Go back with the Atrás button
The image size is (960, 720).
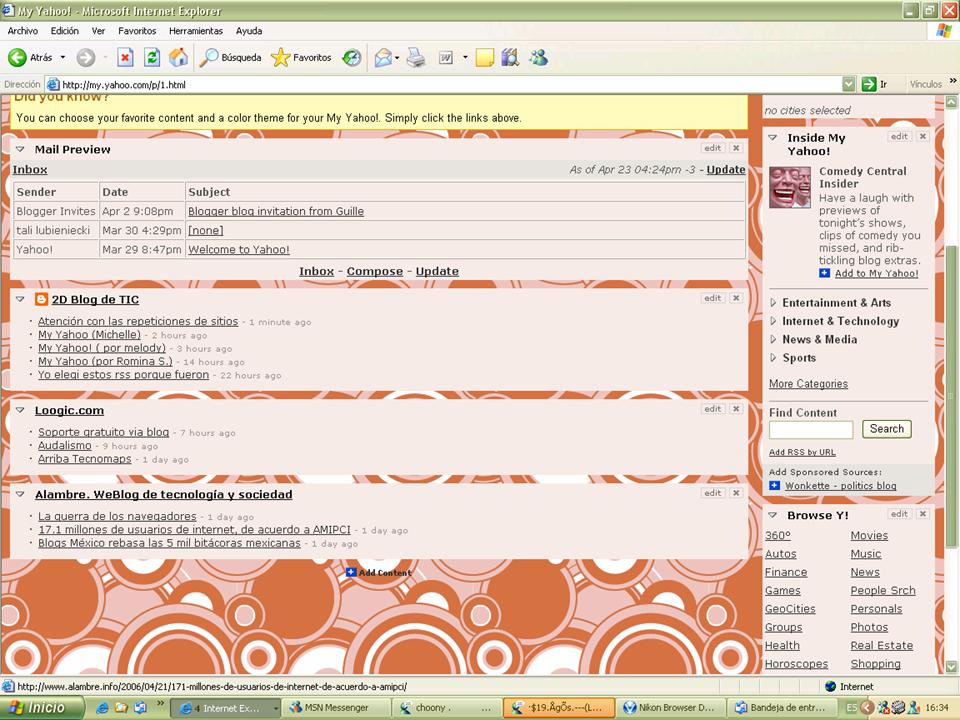tap(31, 58)
